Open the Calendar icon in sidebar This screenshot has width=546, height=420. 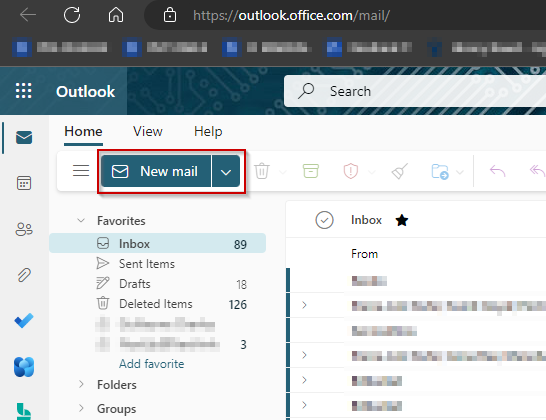pos(24,183)
